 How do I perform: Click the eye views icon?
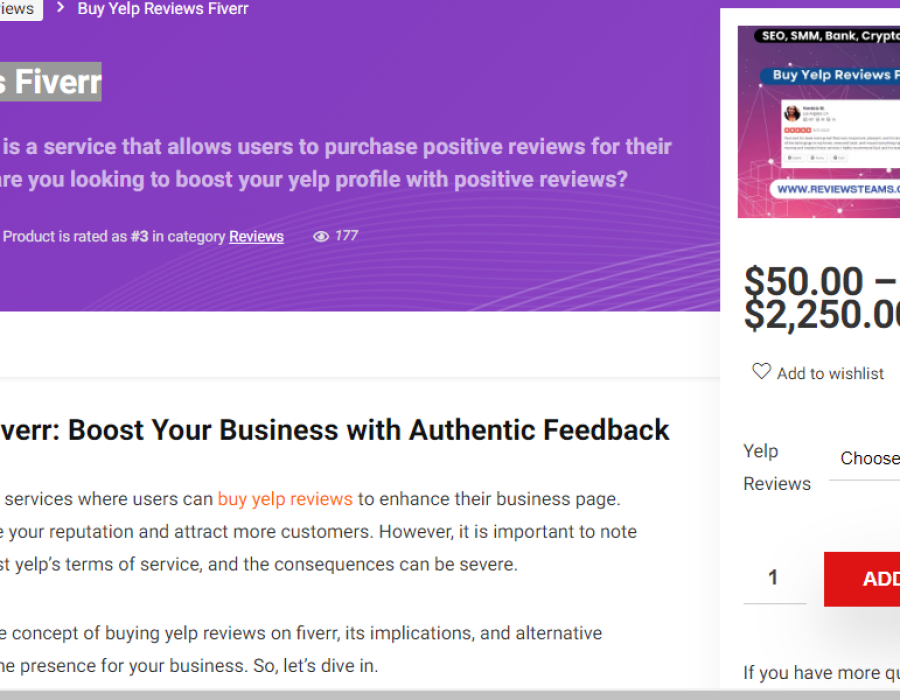click(x=321, y=237)
